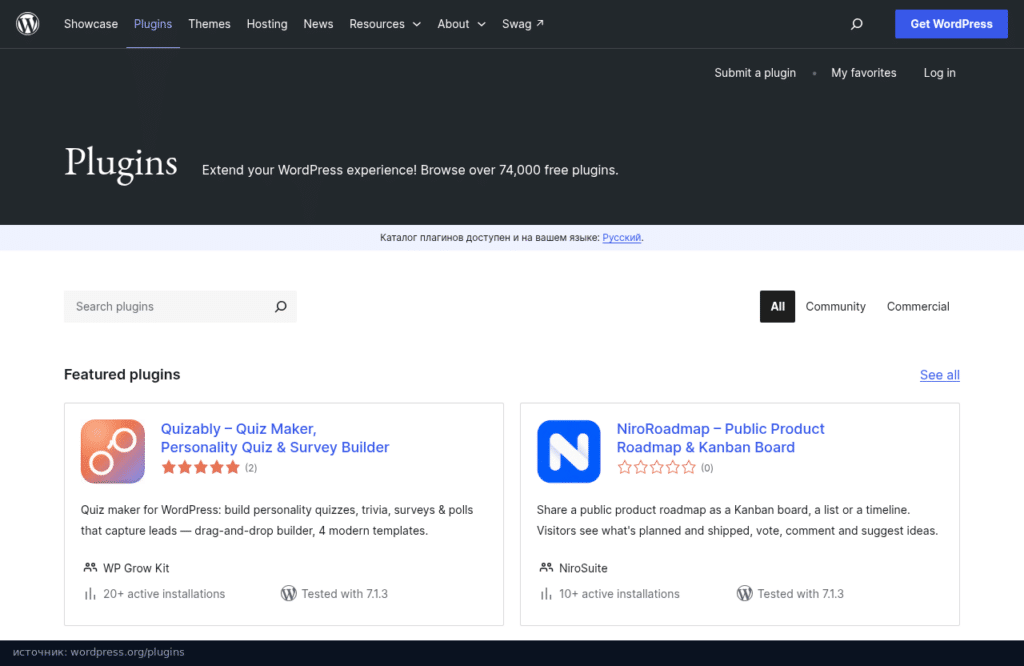Expand the About dropdown menu

pos(461,24)
